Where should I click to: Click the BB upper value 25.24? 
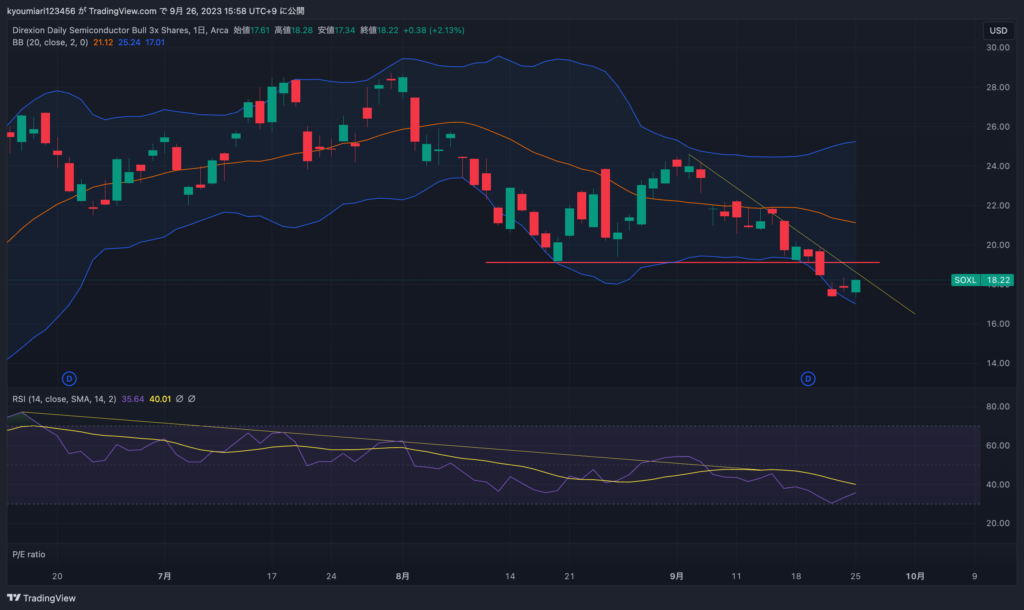tap(129, 42)
